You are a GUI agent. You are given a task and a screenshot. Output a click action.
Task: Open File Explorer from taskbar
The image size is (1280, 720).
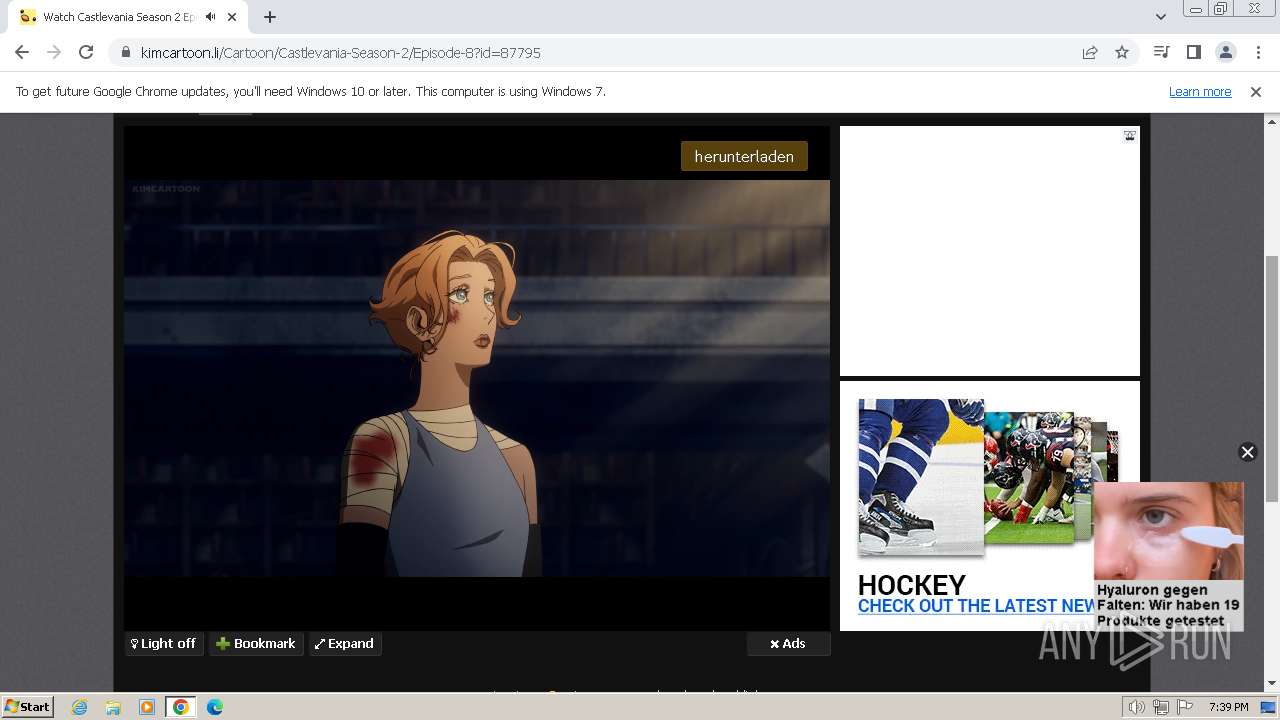[x=113, y=707]
